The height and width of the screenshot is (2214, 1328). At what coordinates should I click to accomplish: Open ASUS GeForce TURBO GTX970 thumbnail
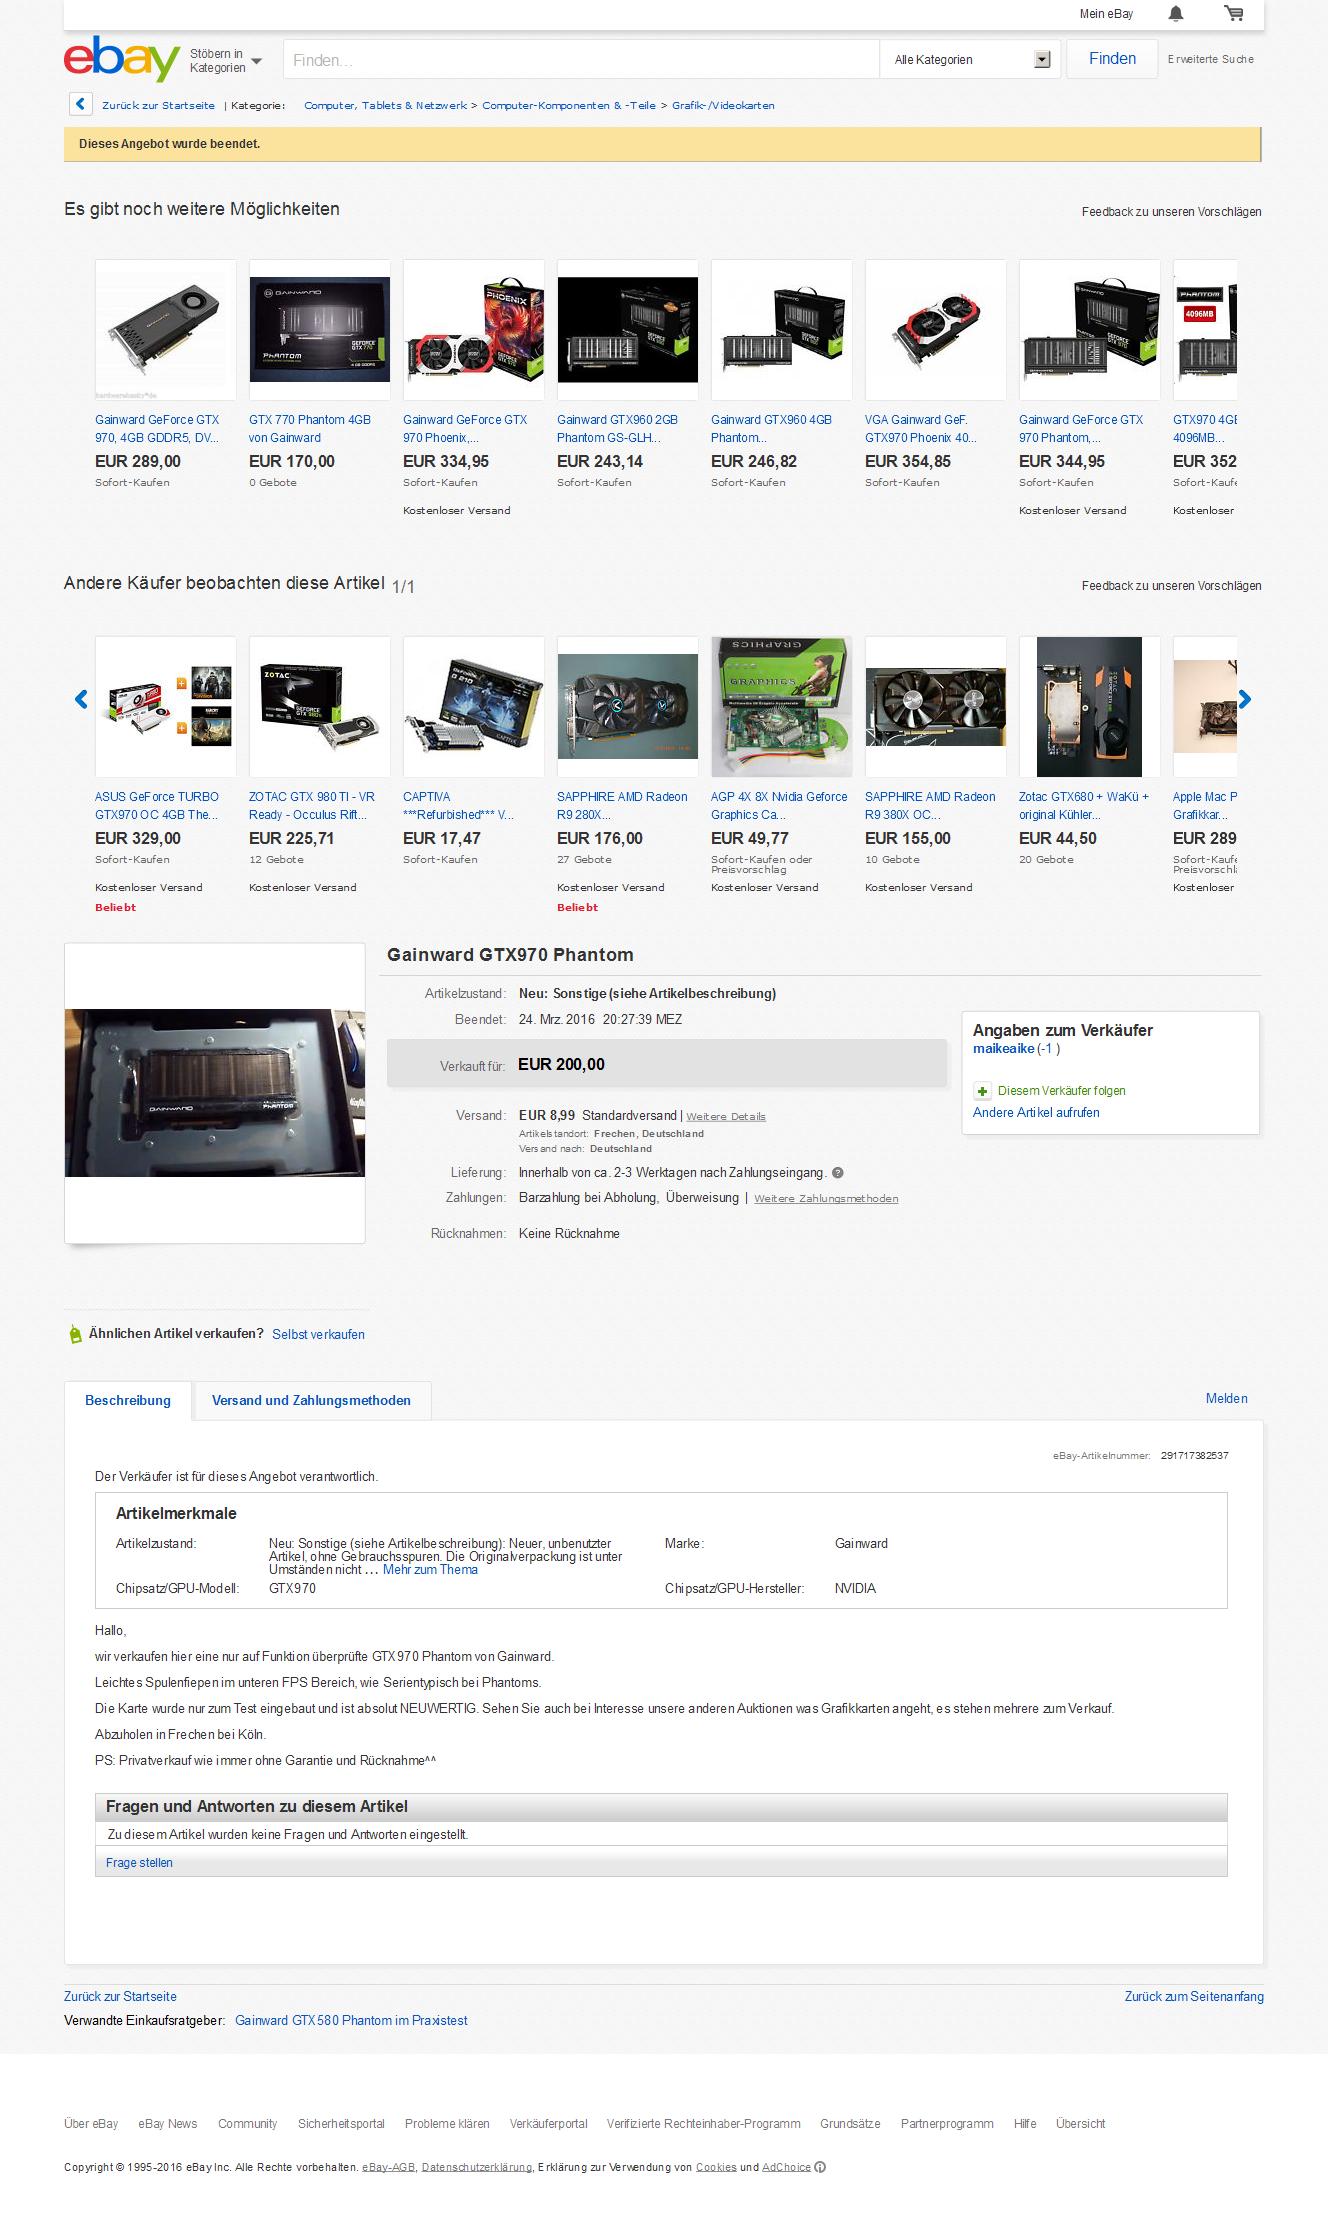(166, 707)
